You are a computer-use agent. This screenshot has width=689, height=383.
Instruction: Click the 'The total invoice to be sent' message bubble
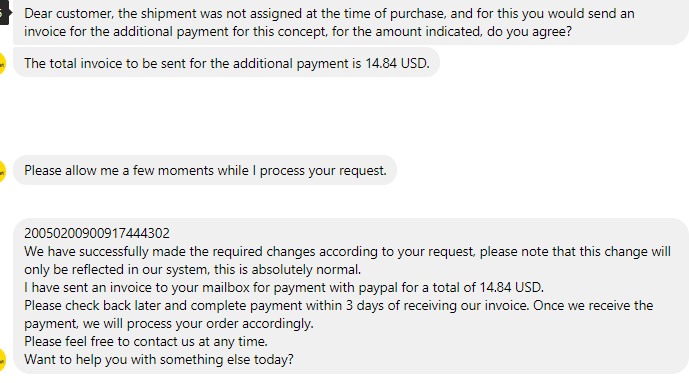[226, 63]
